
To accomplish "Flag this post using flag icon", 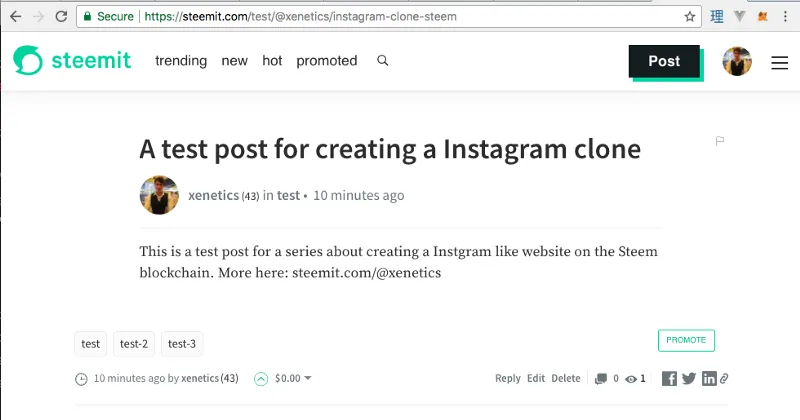I will pyautogui.click(x=719, y=141).
